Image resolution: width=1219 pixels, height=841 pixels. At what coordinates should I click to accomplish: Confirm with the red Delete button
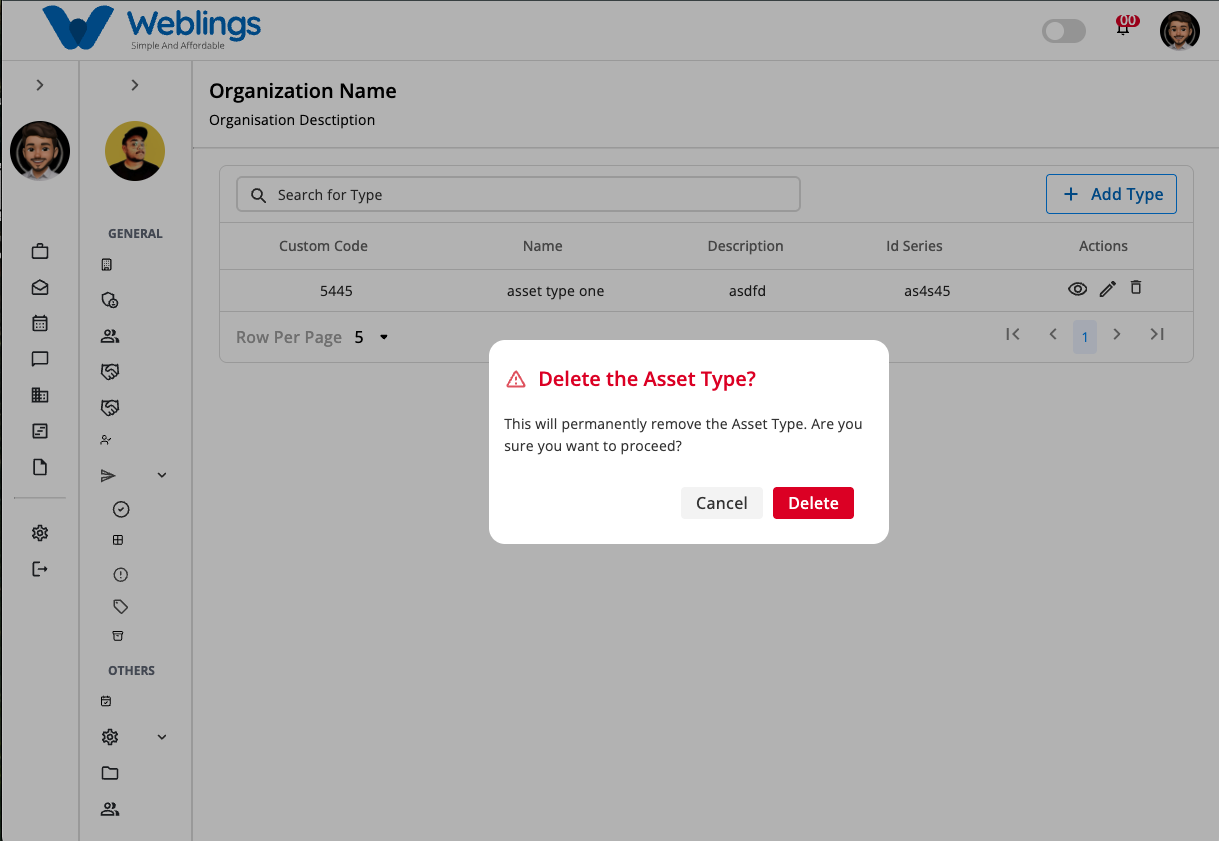(813, 503)
